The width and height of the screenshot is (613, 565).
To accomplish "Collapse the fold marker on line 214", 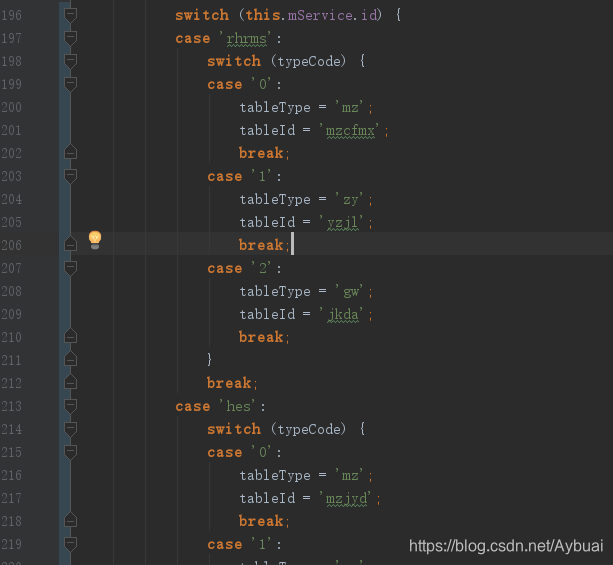I will click(x=70, y=430).
